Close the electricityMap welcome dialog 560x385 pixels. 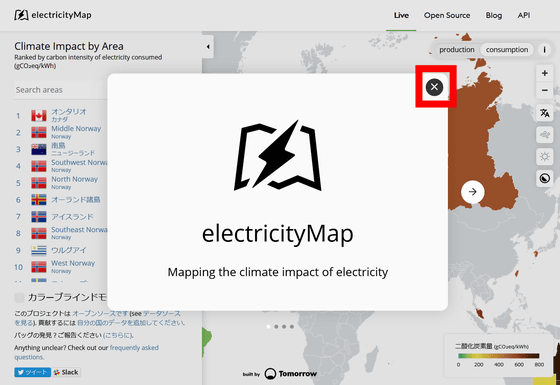click(434, 87)
